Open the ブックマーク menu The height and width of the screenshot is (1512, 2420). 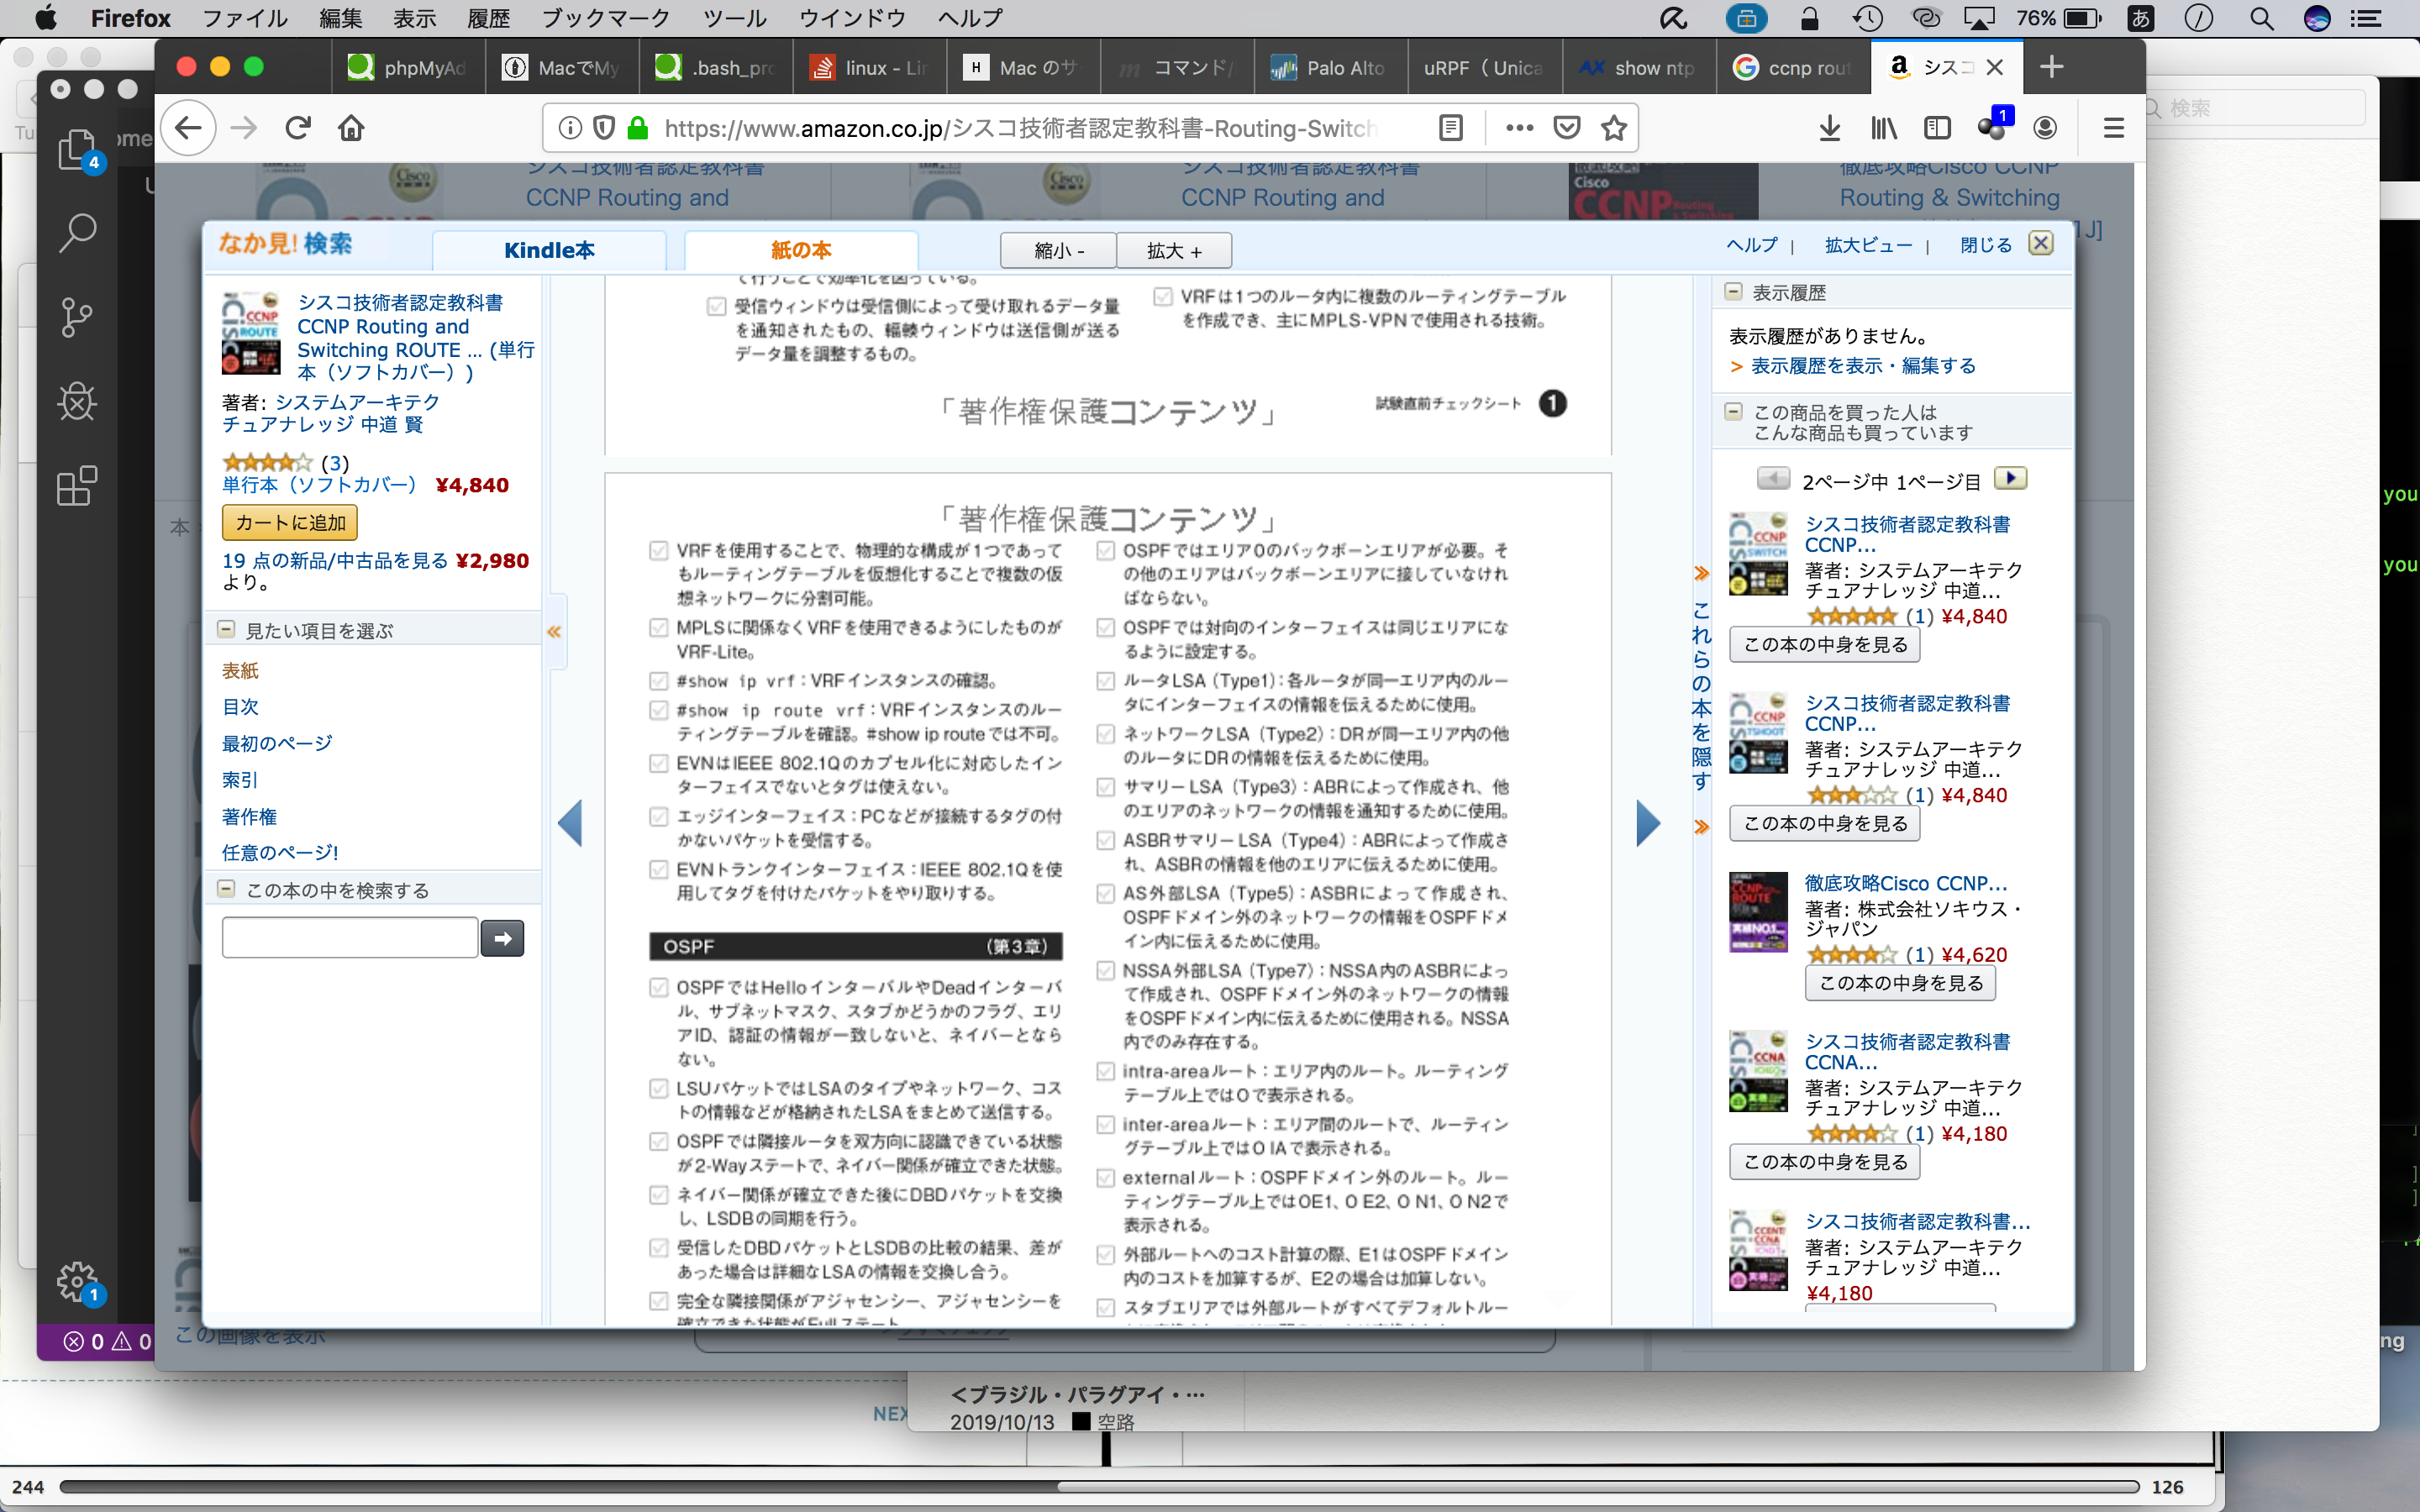pos(606,18)
